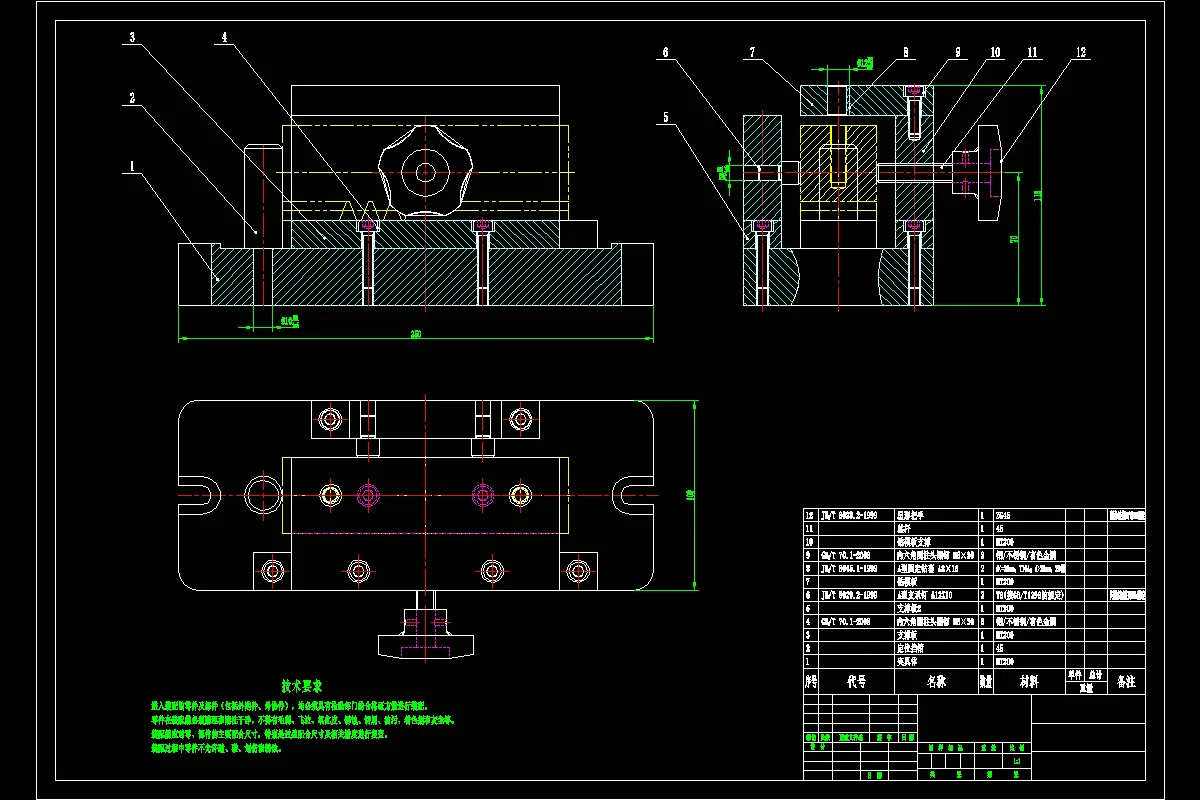The height and width of the screenshot is (800, 1200).
Task: Click the 技术要求 heading text
Action: point(301,687)
